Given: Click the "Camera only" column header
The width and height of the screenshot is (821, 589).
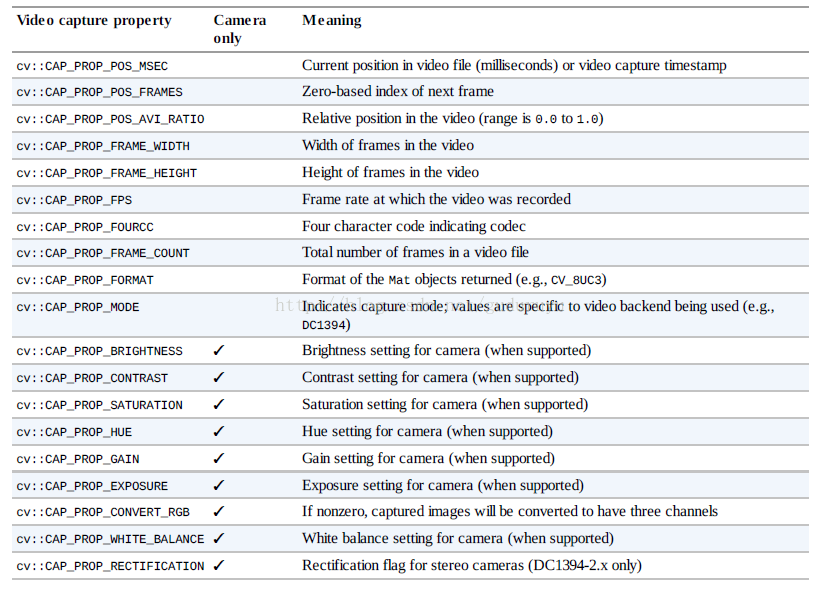Looking at the screenshot, I should tap(240, 29).
